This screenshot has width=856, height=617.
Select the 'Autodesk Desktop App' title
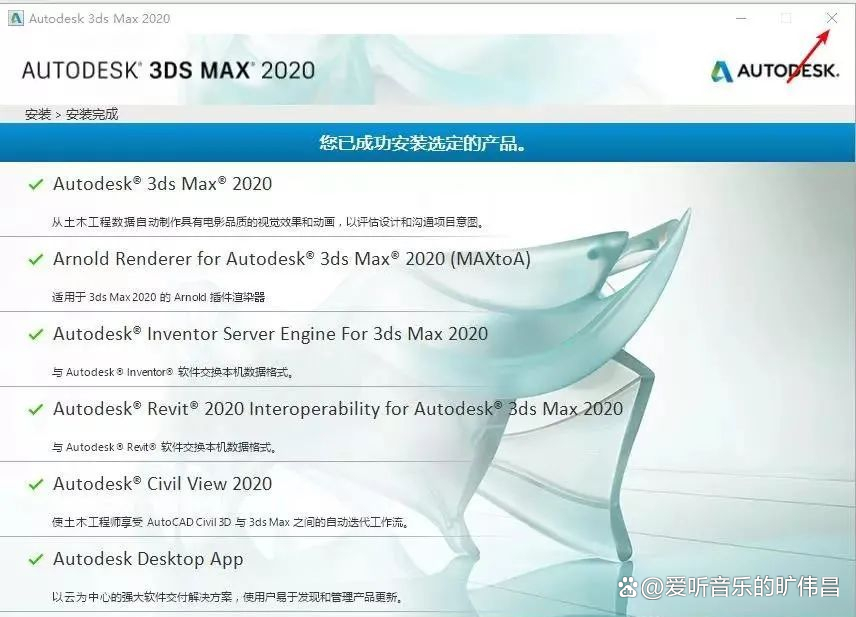148,559
